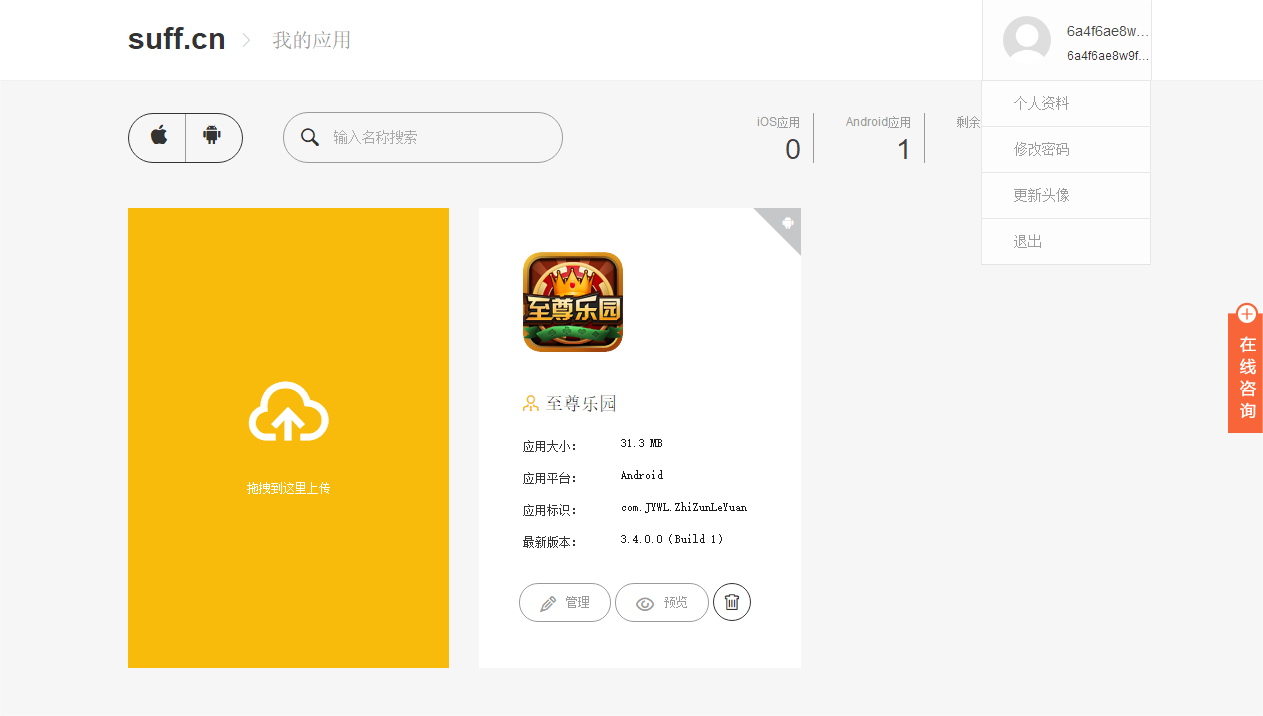Viewport: 1263px width, 716px height.
Task: Open 个人资料 from the user menu
Action: point(1041,103)
